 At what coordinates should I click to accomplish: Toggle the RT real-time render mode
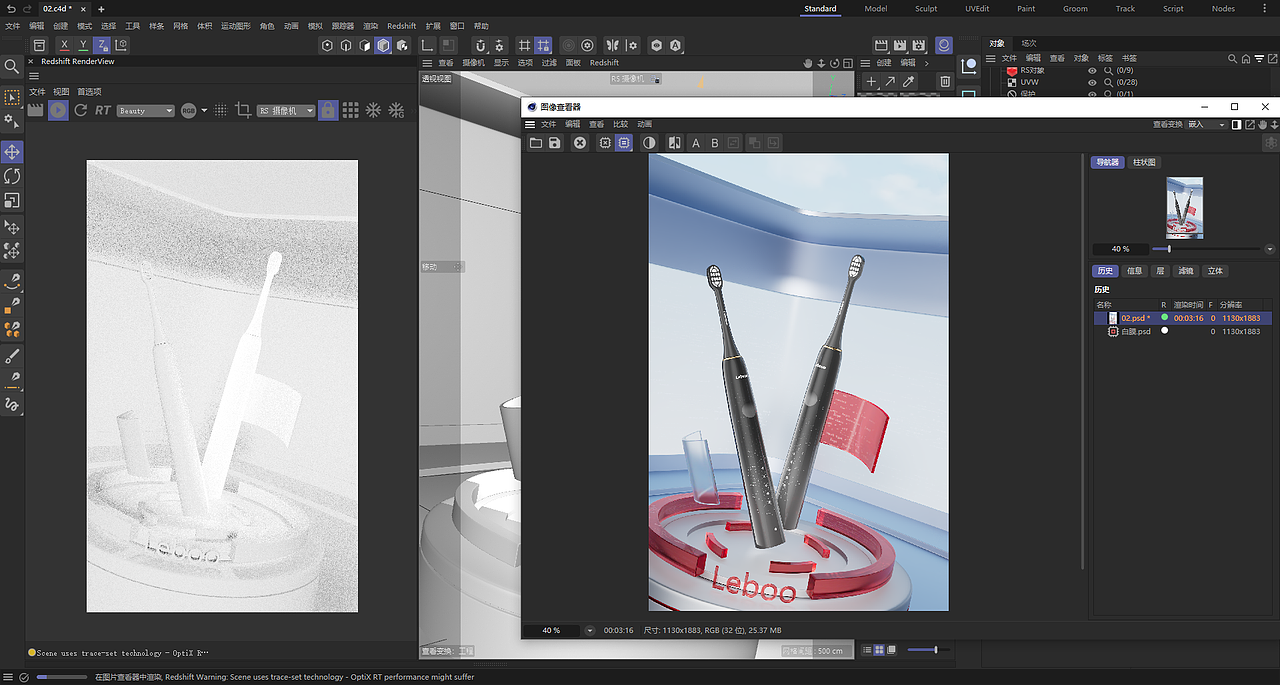(x=102, y=110)
